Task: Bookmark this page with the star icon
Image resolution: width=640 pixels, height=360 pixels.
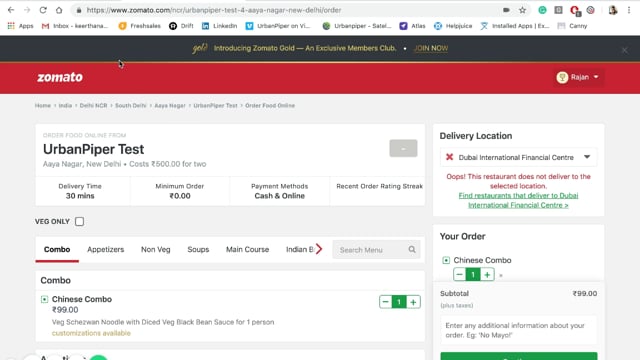Action: pyautogui.click(x=522, y=10)
